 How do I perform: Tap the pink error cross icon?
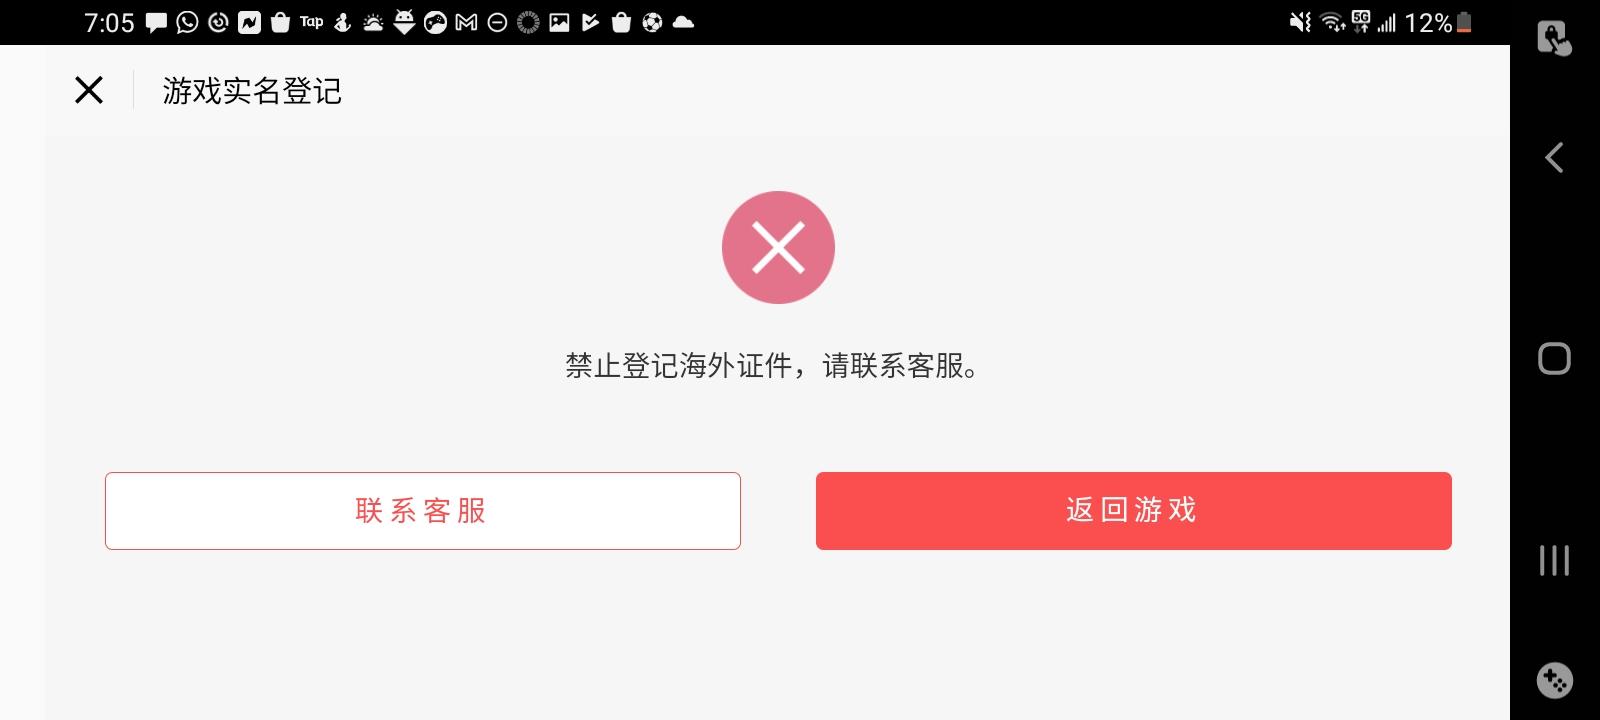[778, 247]
